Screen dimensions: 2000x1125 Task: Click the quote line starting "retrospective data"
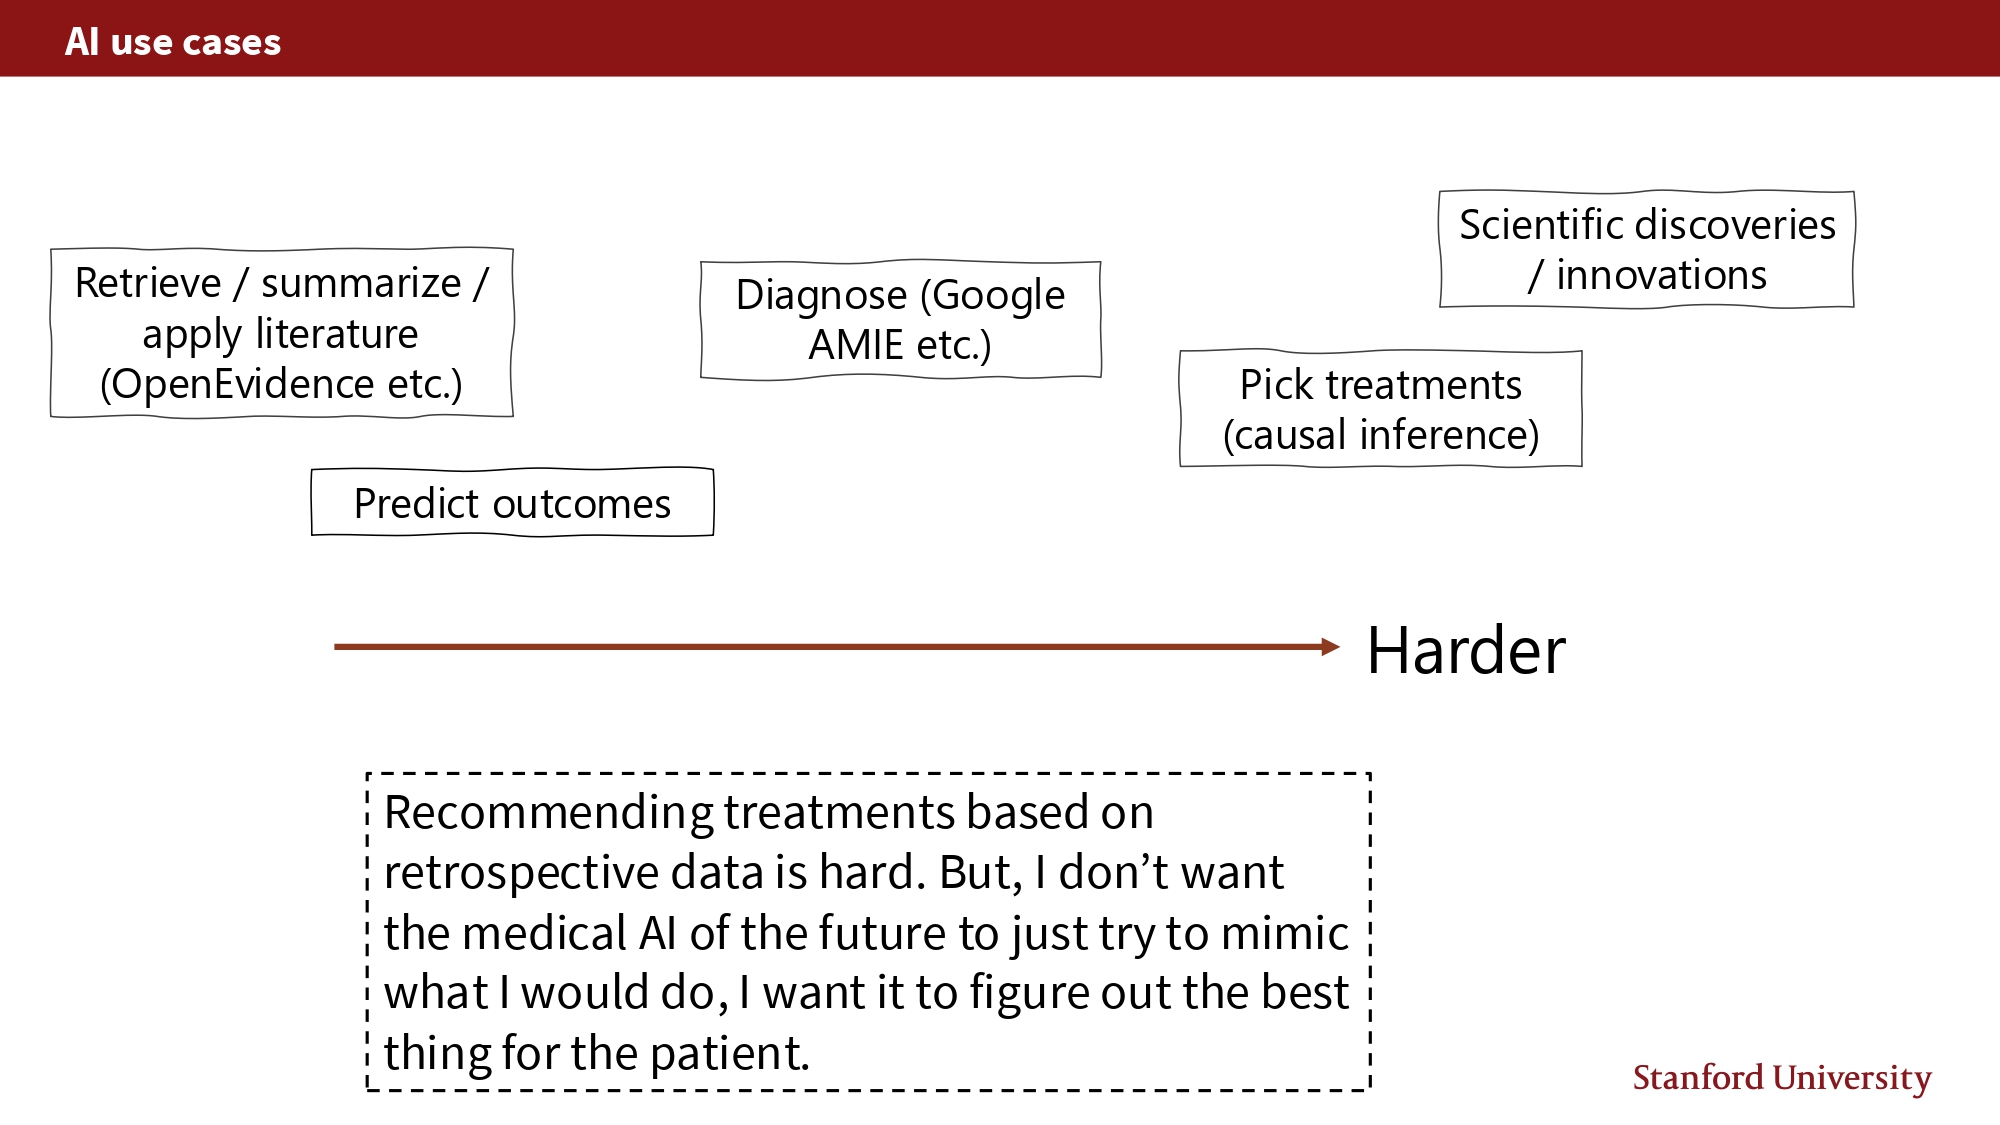click(x=832, y=872)
